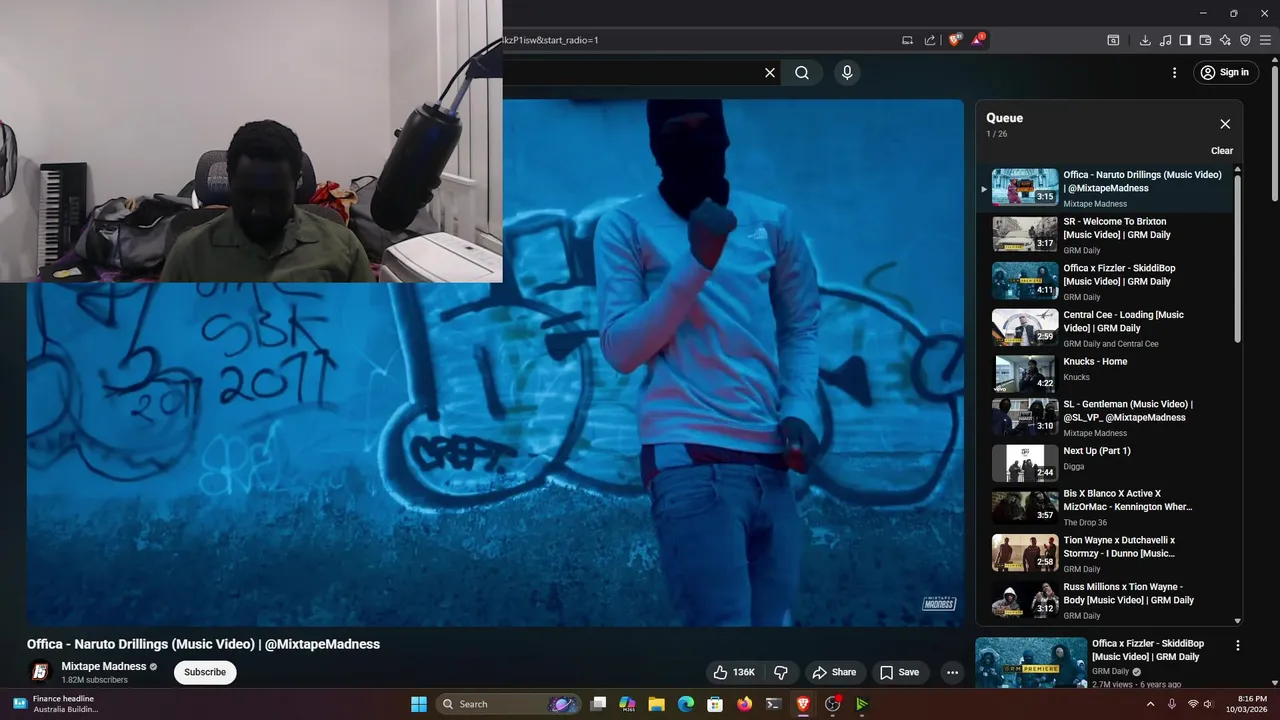Play Bis X Blanco Kennington queue item
1280x720 pixels.
point(1104,507)
